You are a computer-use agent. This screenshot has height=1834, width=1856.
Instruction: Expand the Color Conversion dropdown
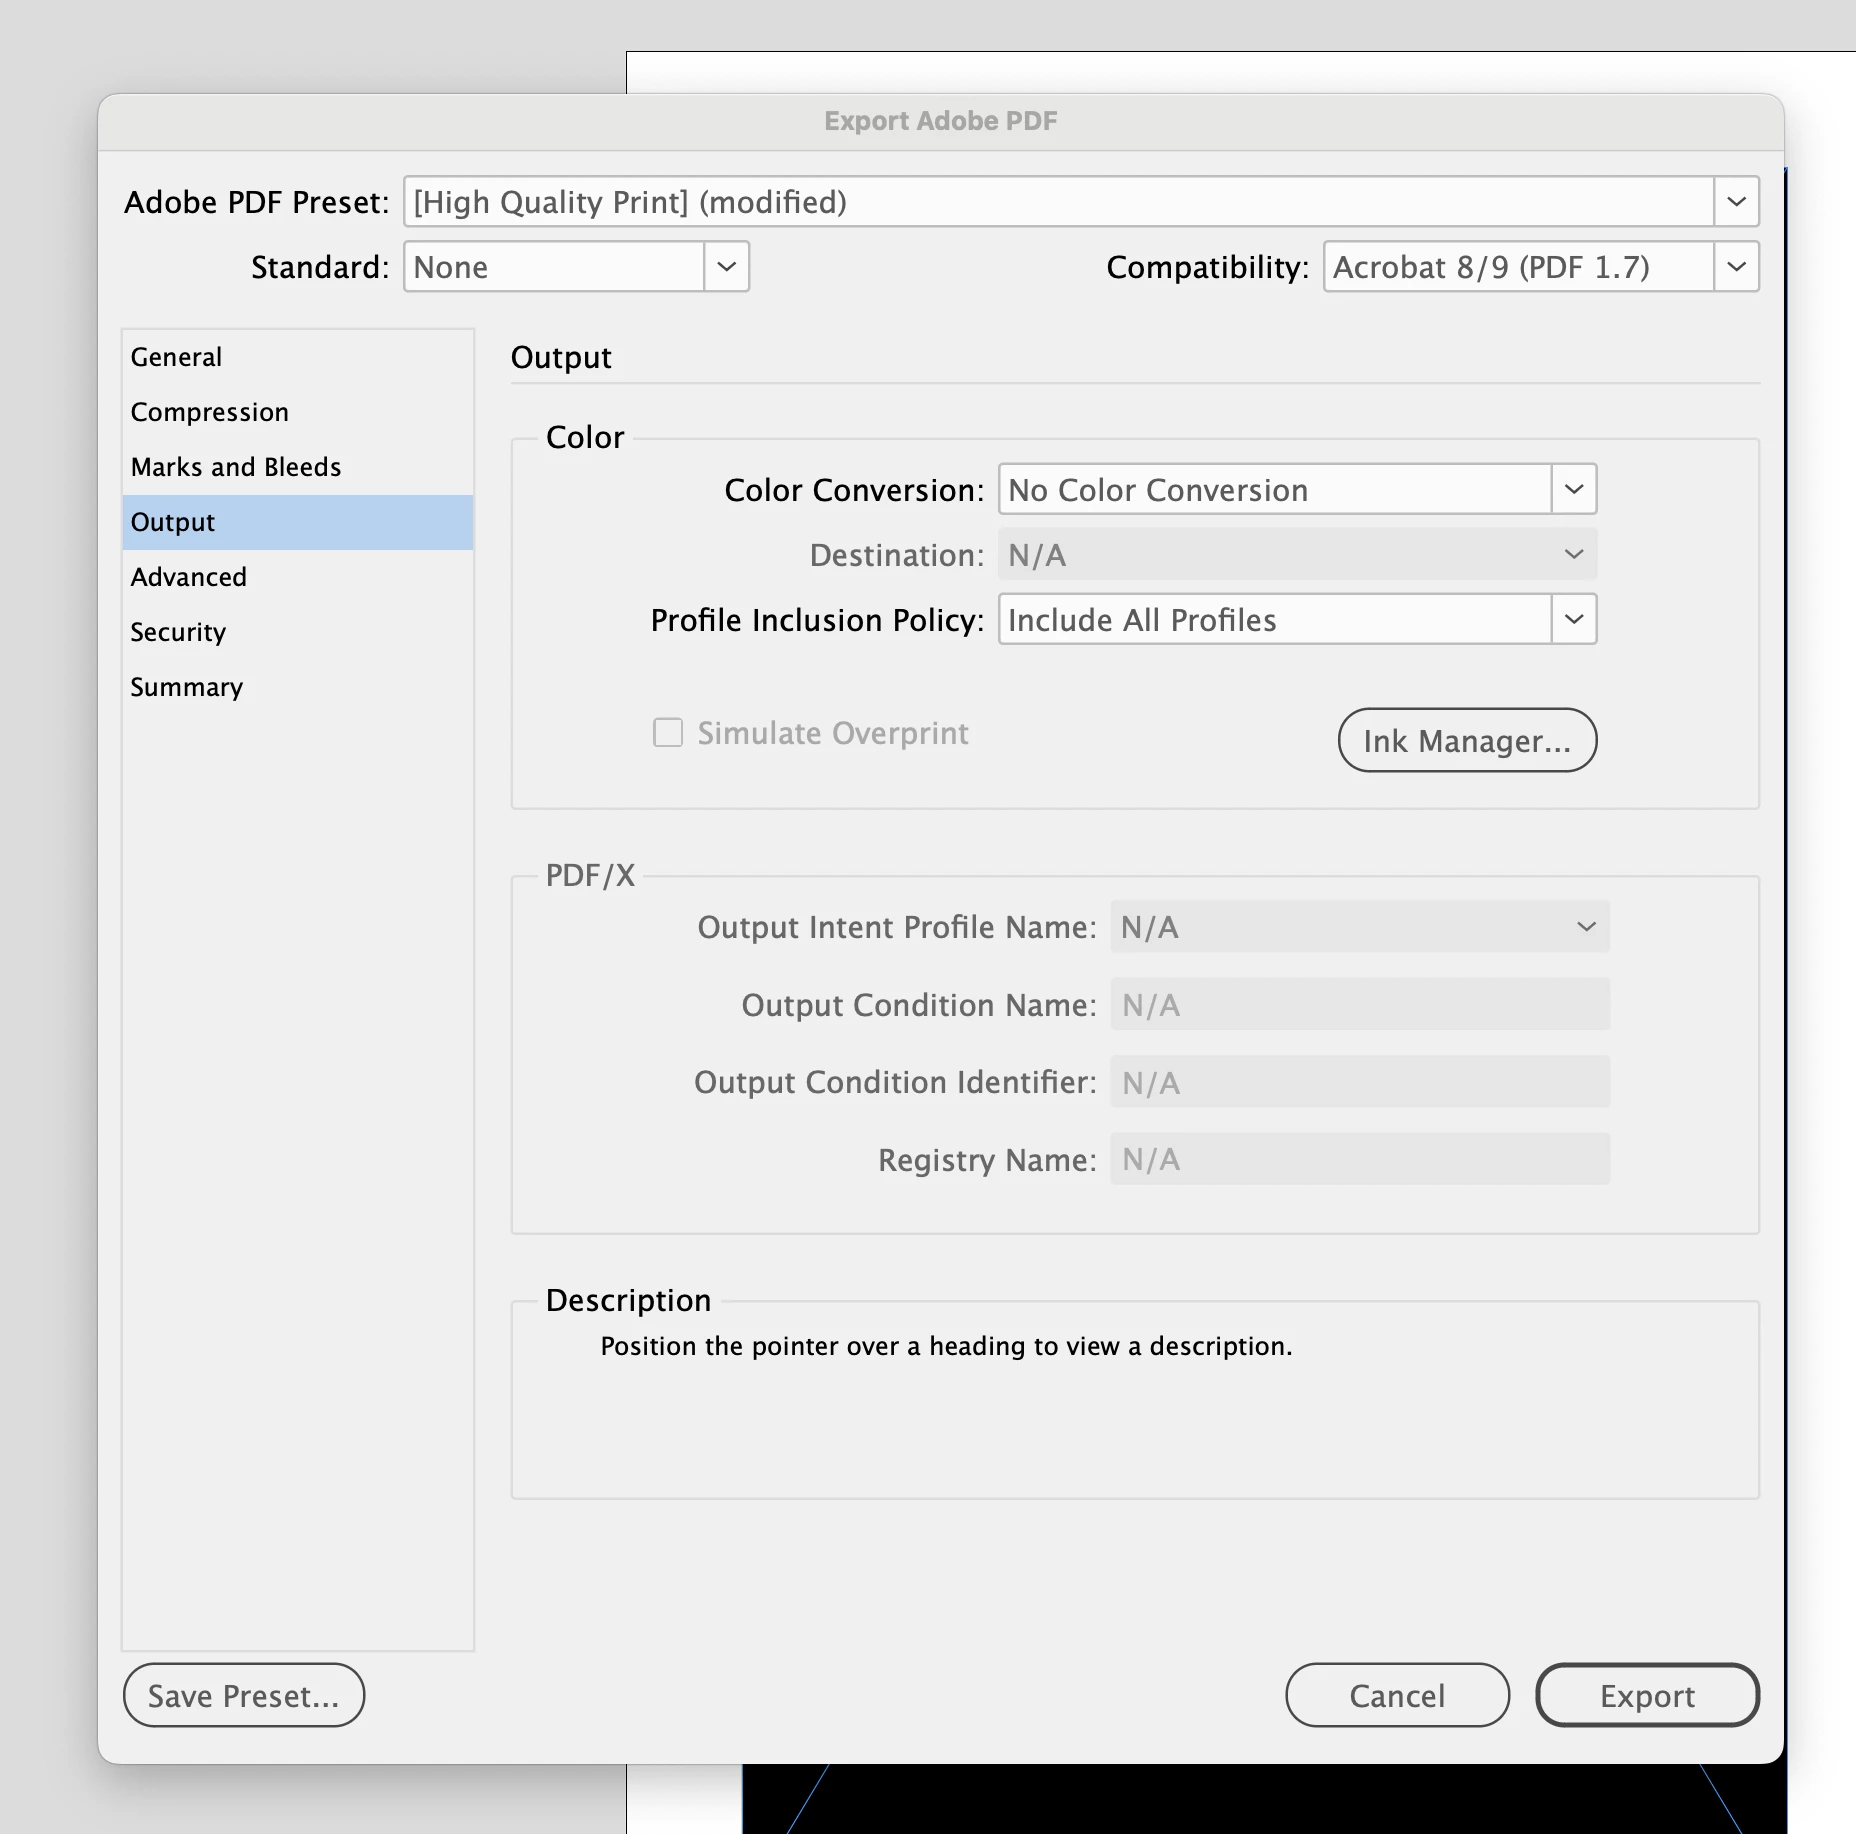[x=1297, y=490]
